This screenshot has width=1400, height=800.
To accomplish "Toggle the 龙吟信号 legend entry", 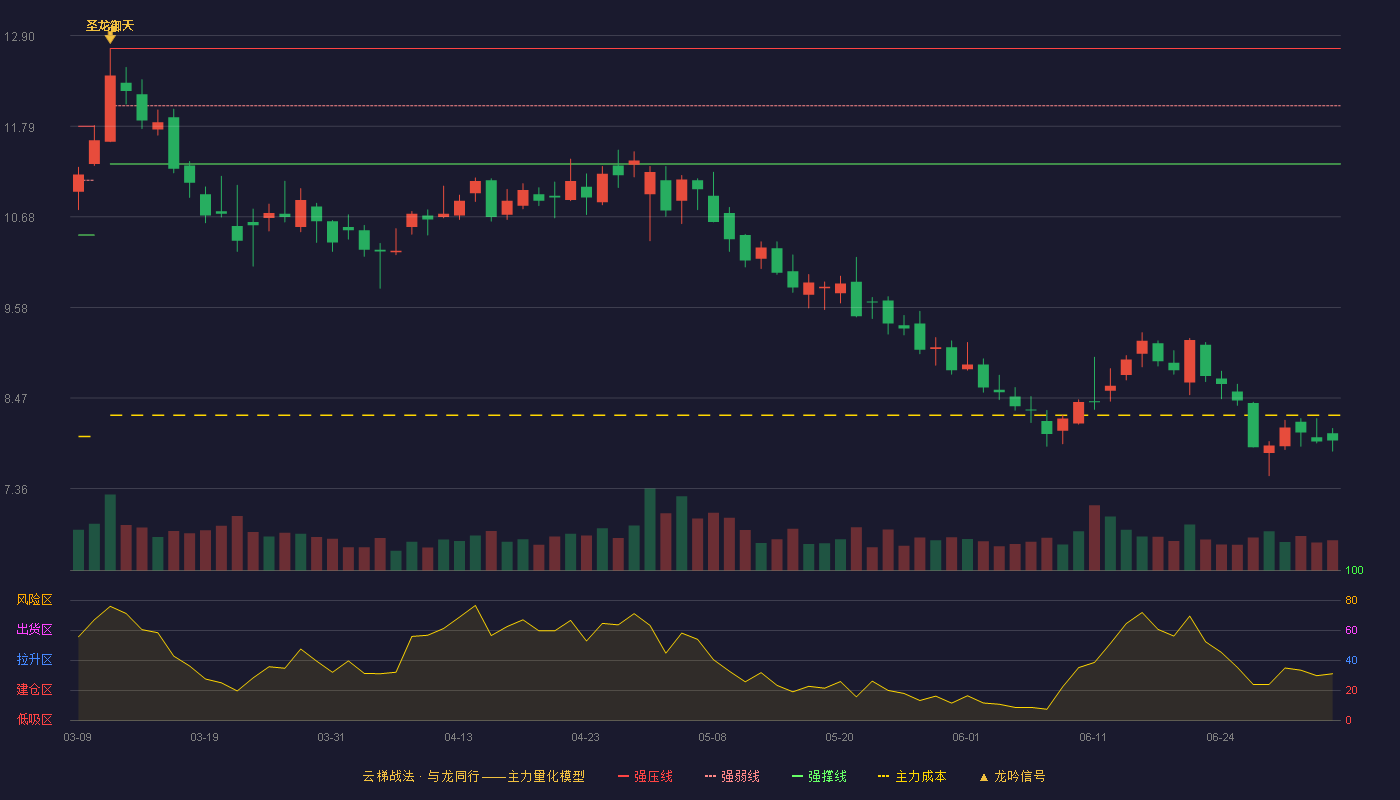I will [1012, 776].
